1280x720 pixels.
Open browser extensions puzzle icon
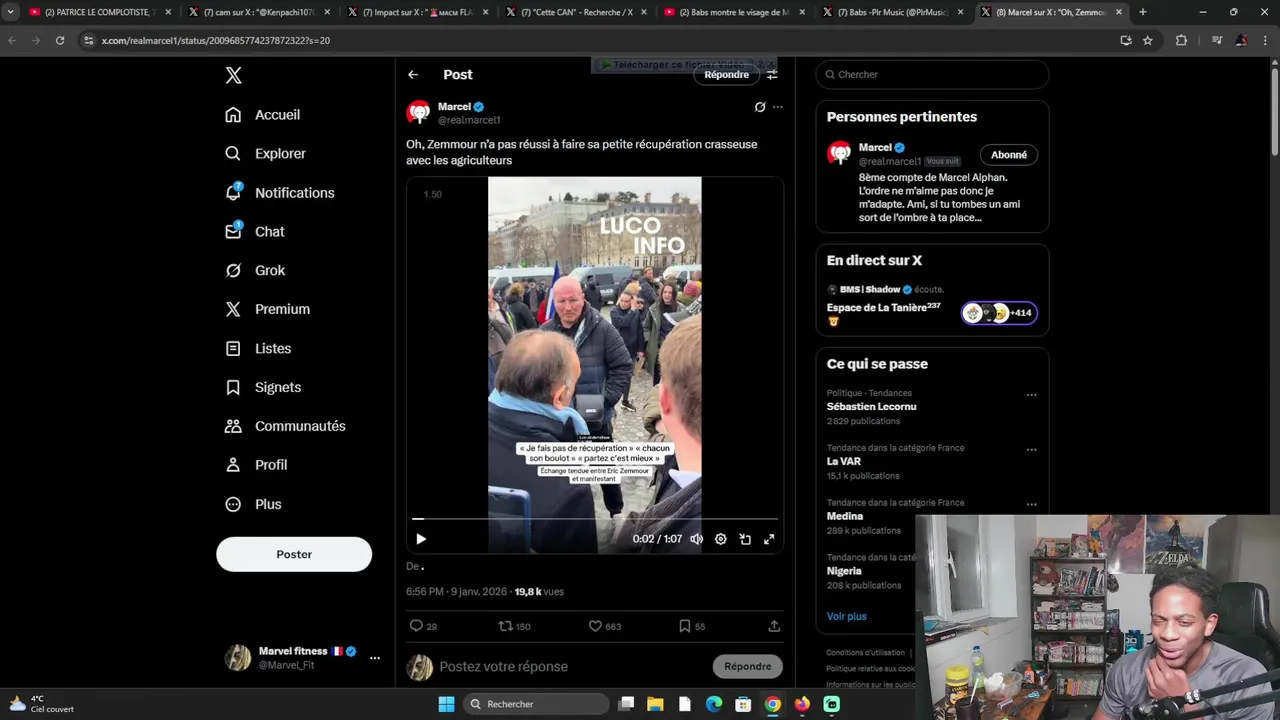pos(1181,40)
